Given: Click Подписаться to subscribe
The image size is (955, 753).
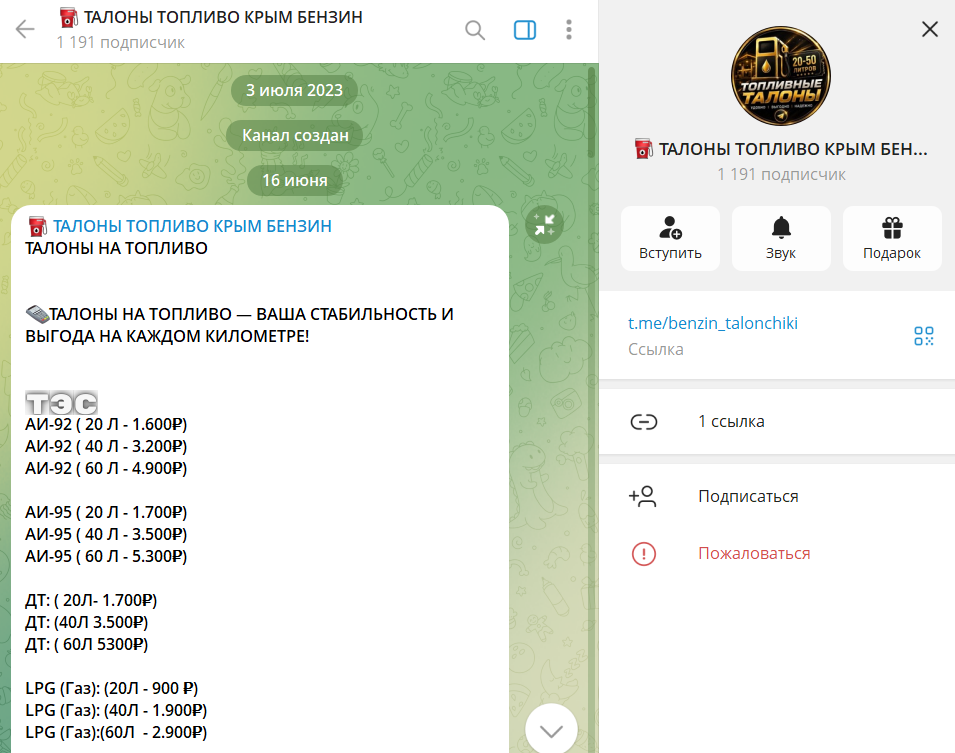Looking at the screenshot, I should [748, 497].
